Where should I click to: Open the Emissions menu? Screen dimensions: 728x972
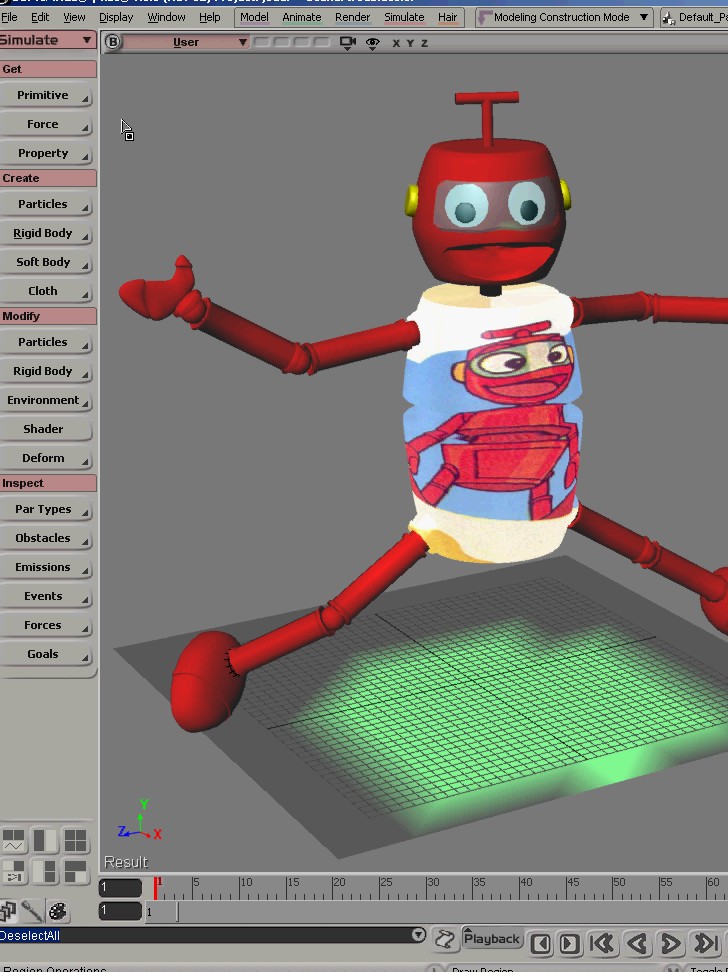(46, 568)
